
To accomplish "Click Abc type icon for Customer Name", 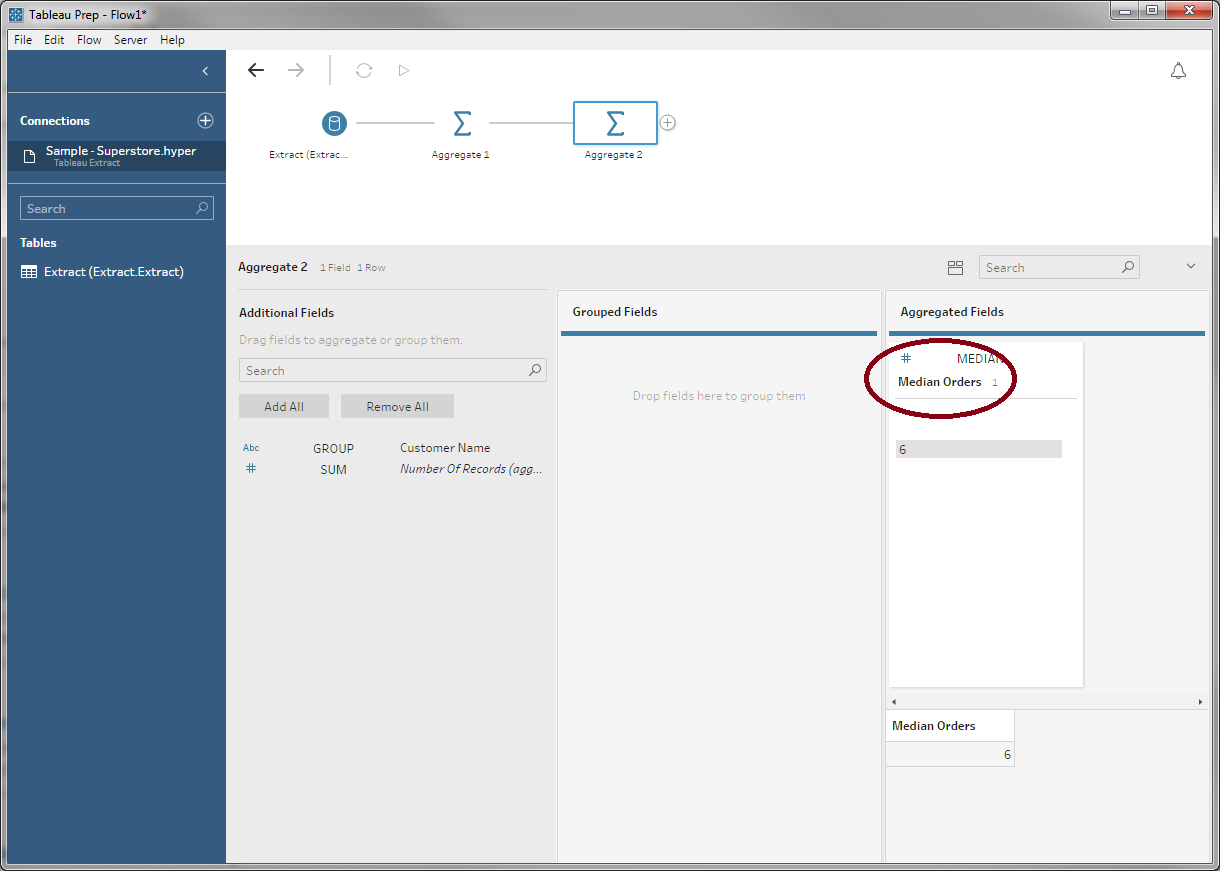I will (x=251, y=448).
